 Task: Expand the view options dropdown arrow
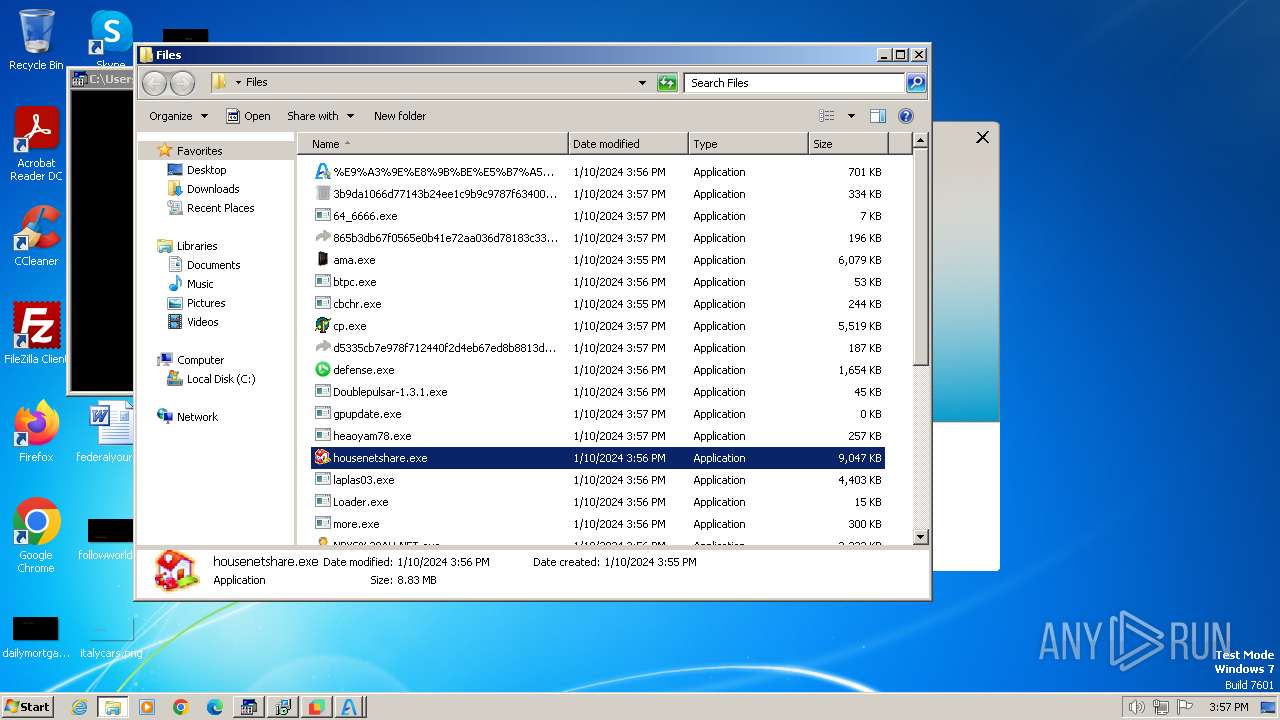(x=851, y=116)
